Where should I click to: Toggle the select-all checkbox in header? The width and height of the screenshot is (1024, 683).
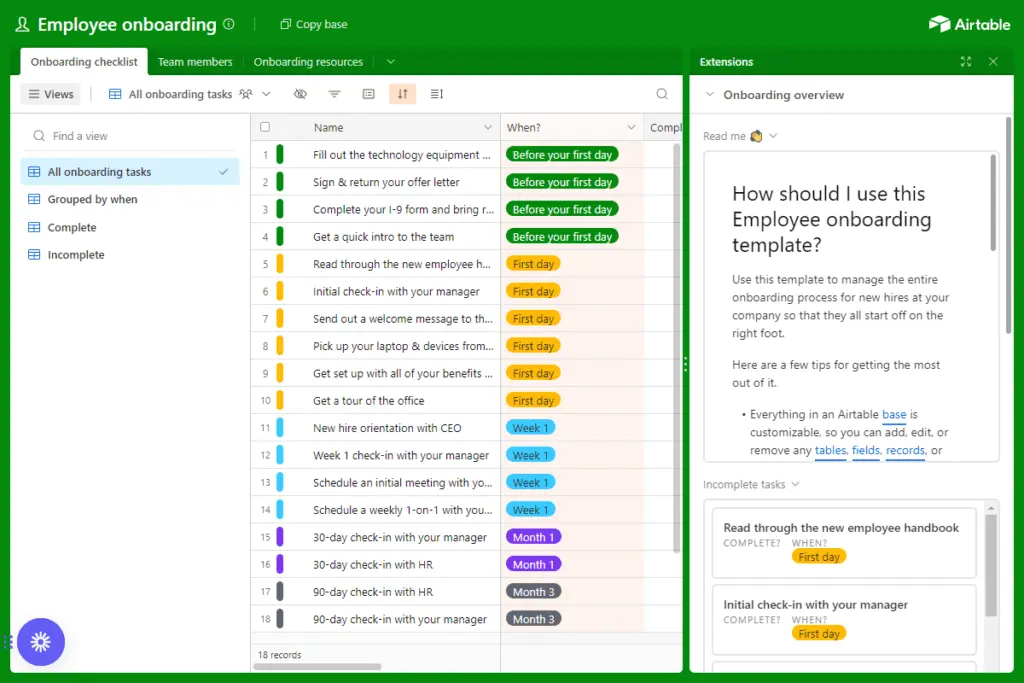pyautogui.click(x=264, y=127)
